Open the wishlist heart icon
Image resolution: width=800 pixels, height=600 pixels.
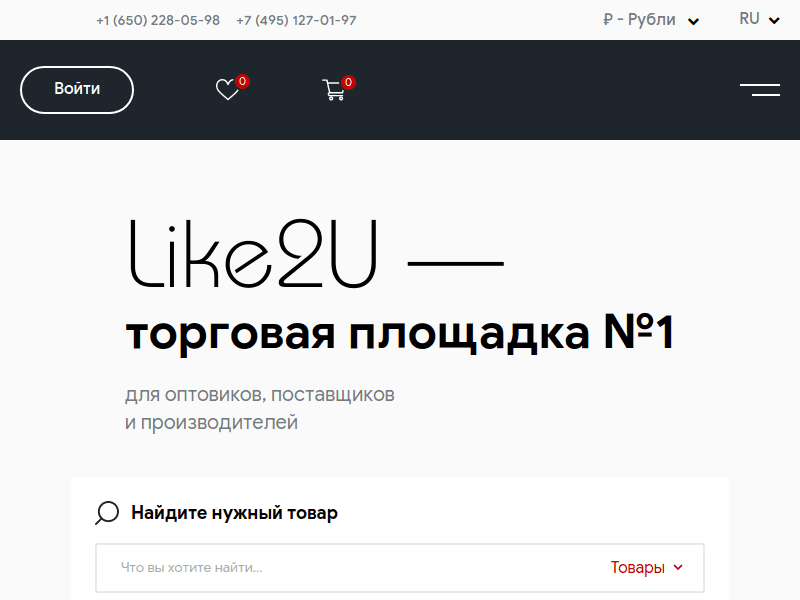coord(228,90)
